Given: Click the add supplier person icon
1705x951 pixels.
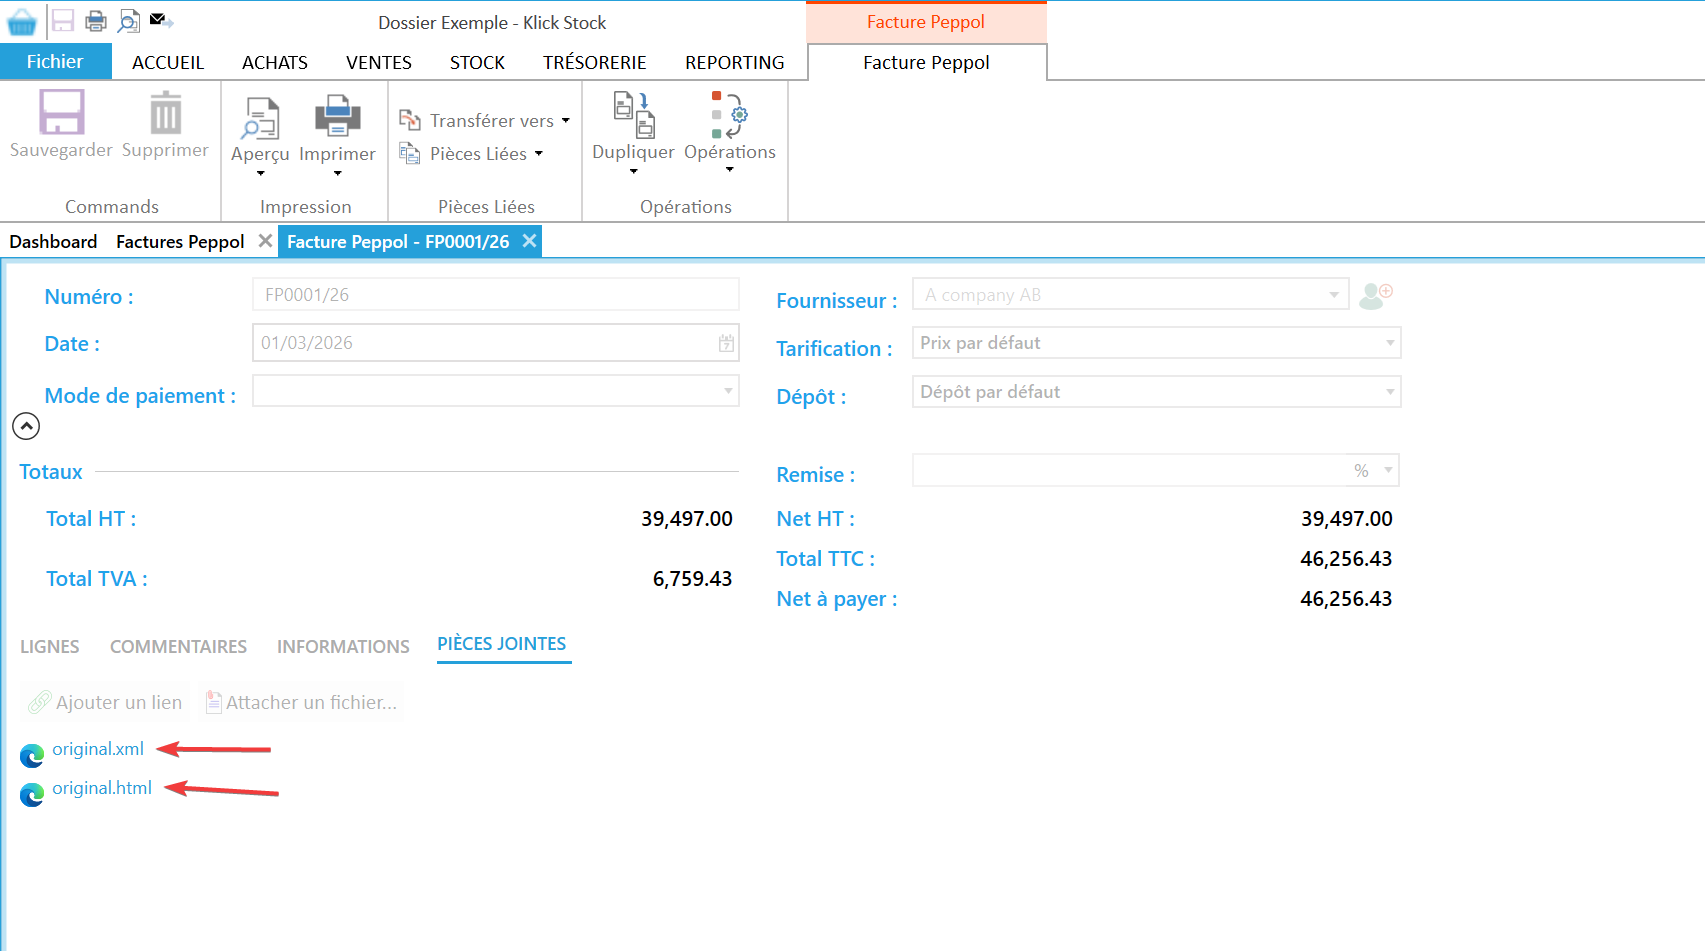Looking at the screenshot, I should [1375, 293].
